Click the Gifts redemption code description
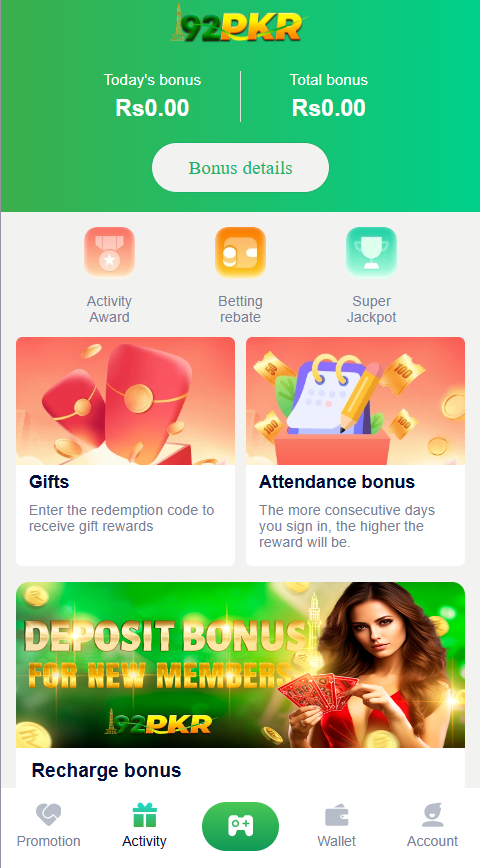Viewport: 480px width, 868px height. (x=122, y=518)
